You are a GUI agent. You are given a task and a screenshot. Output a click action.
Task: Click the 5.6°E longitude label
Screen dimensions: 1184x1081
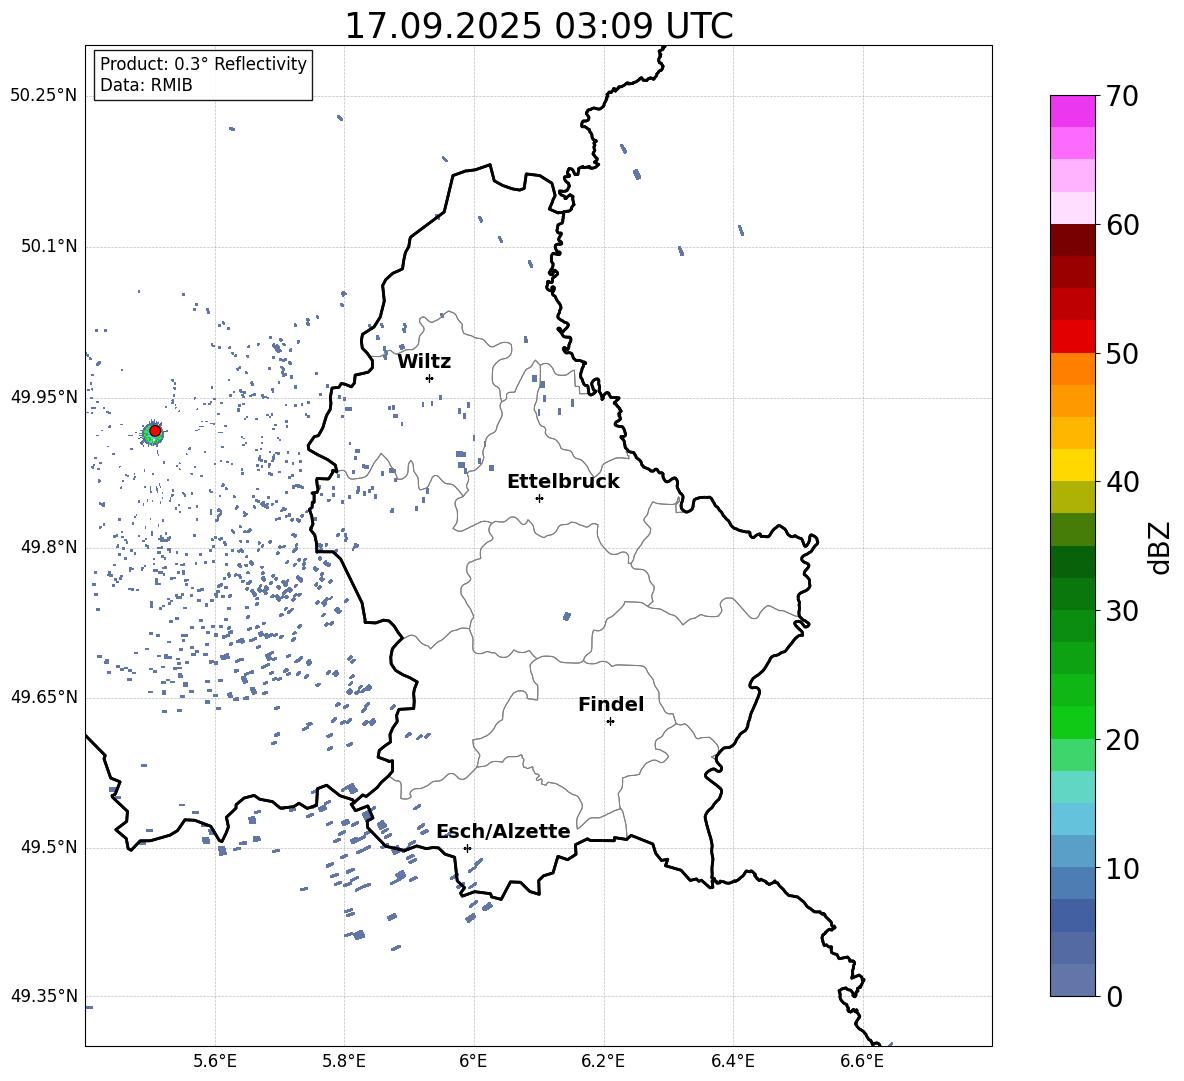(x=215, y=1061)
